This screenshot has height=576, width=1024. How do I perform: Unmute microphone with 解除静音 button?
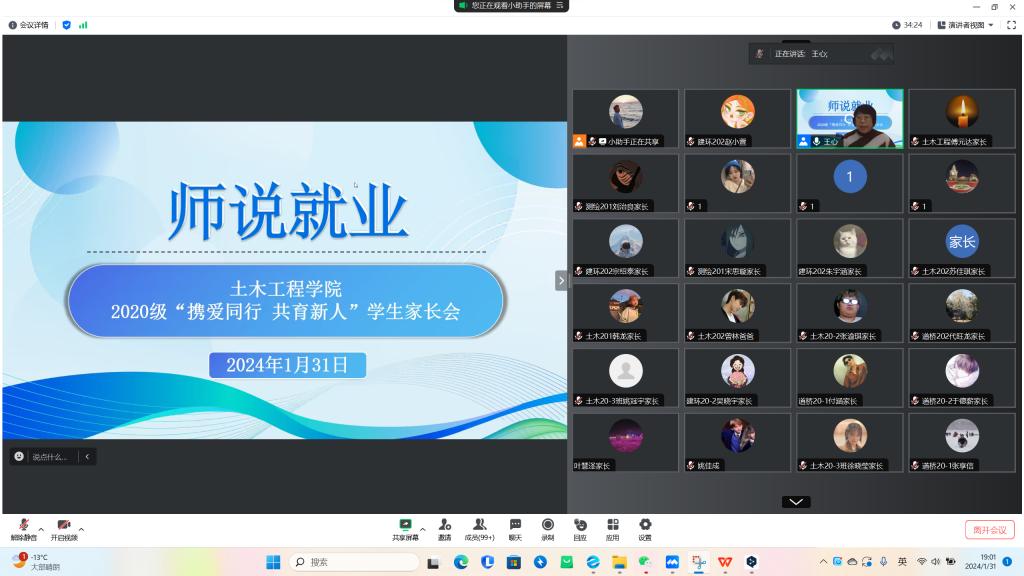pos(23,528)
